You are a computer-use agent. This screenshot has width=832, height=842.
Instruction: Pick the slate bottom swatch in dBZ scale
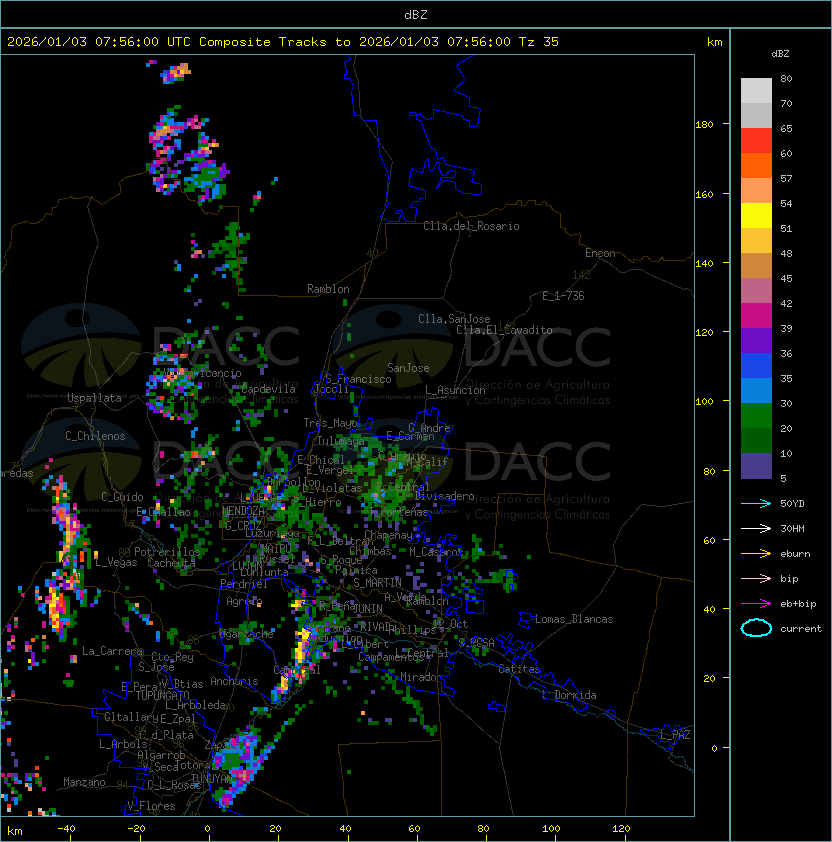click(x=756, y=466)
